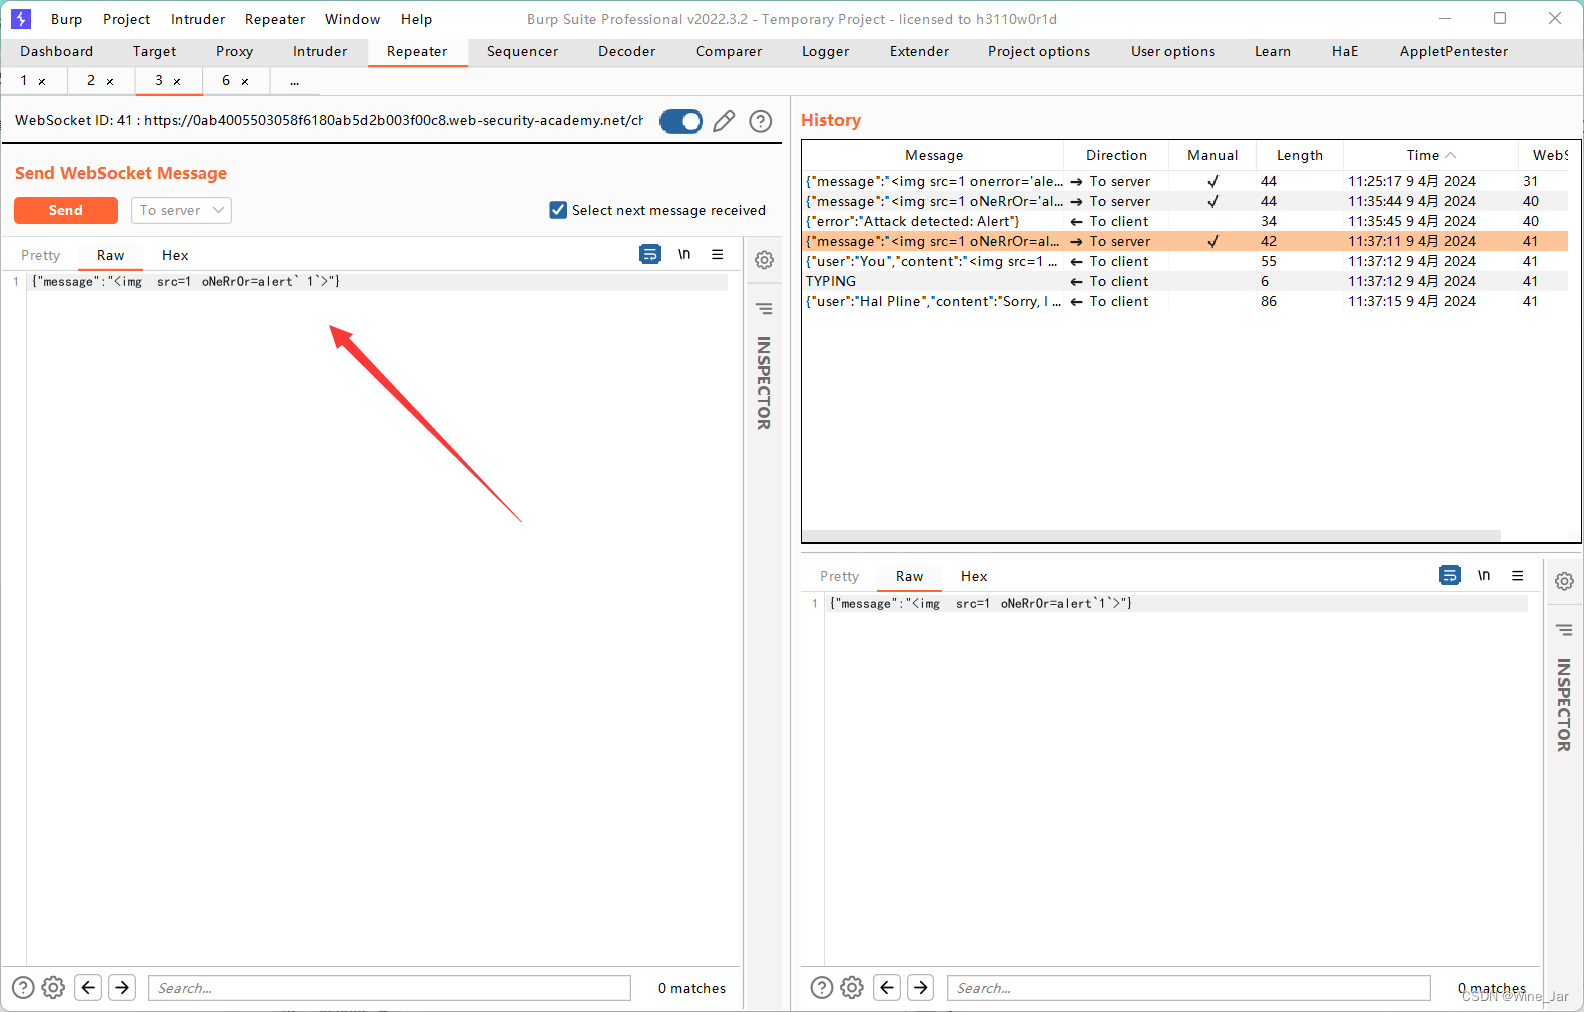The image size is (1584, 1012).
Task: Open the Help menu
Action: (x=416, y=19)
